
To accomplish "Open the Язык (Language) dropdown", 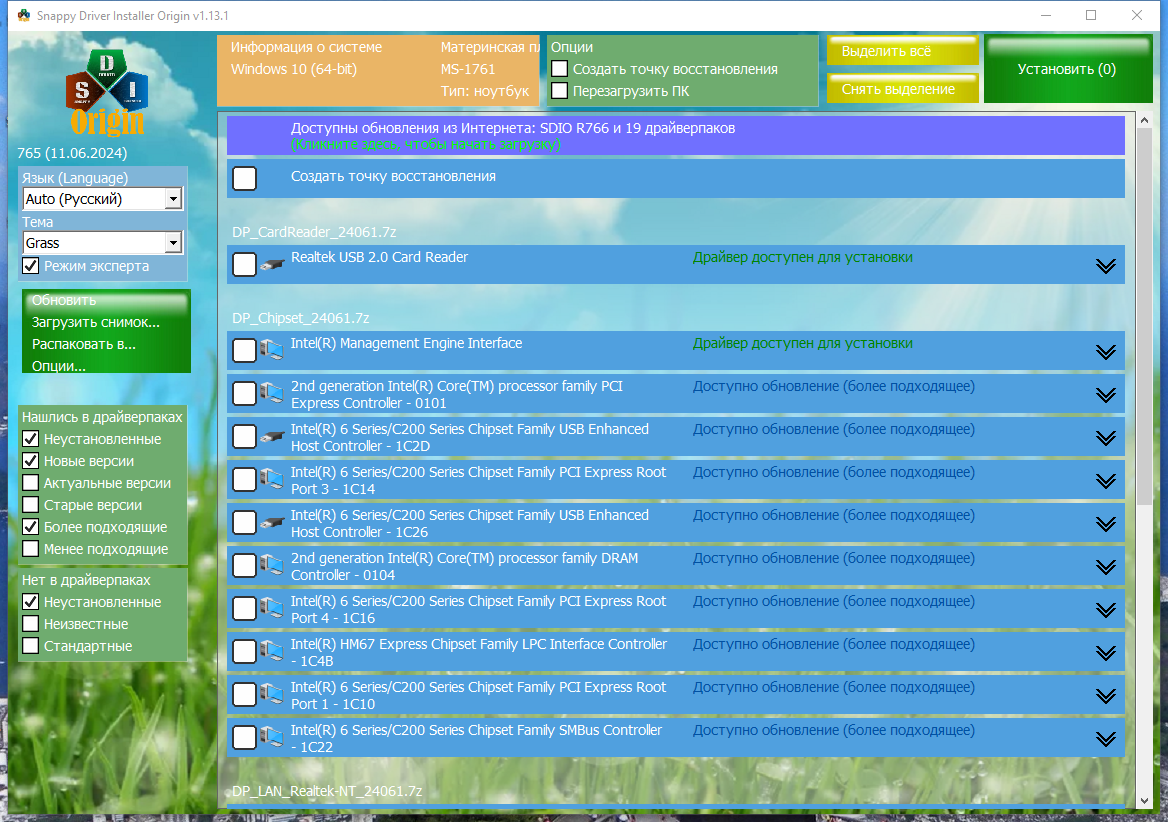I will (x=102, y=199).
